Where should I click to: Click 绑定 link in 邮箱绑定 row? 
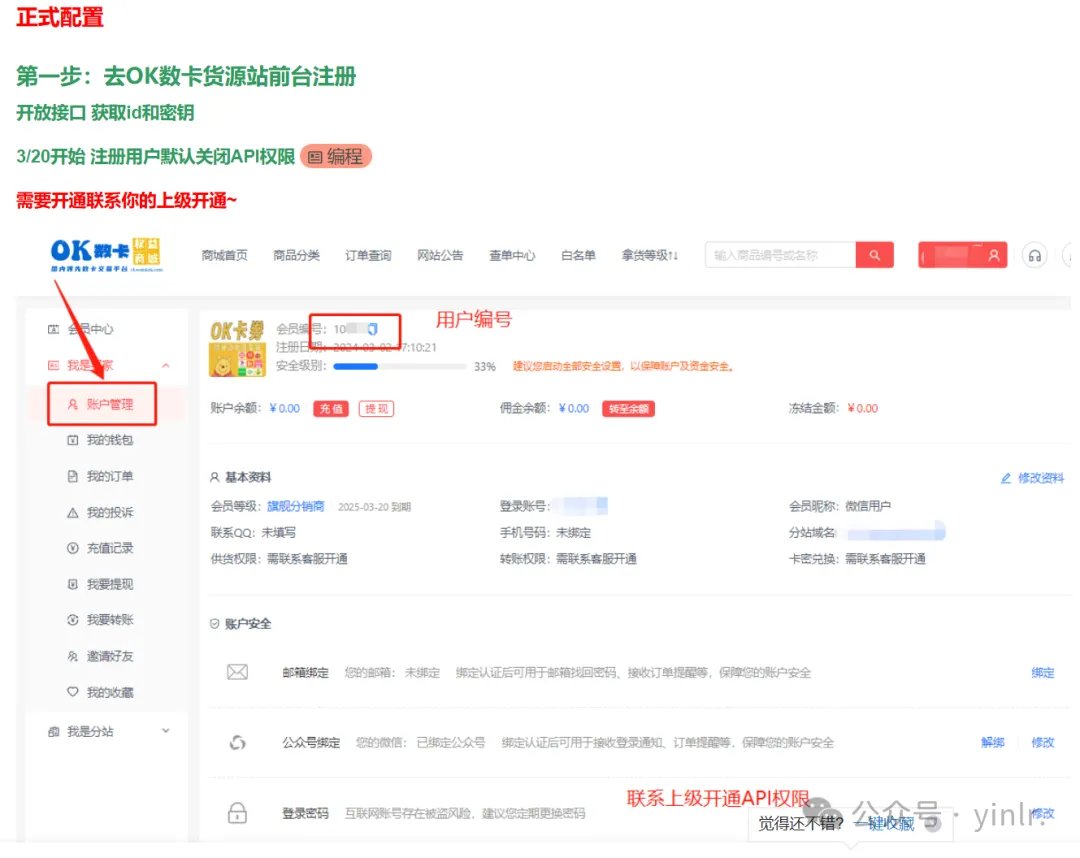point(1043,673)
